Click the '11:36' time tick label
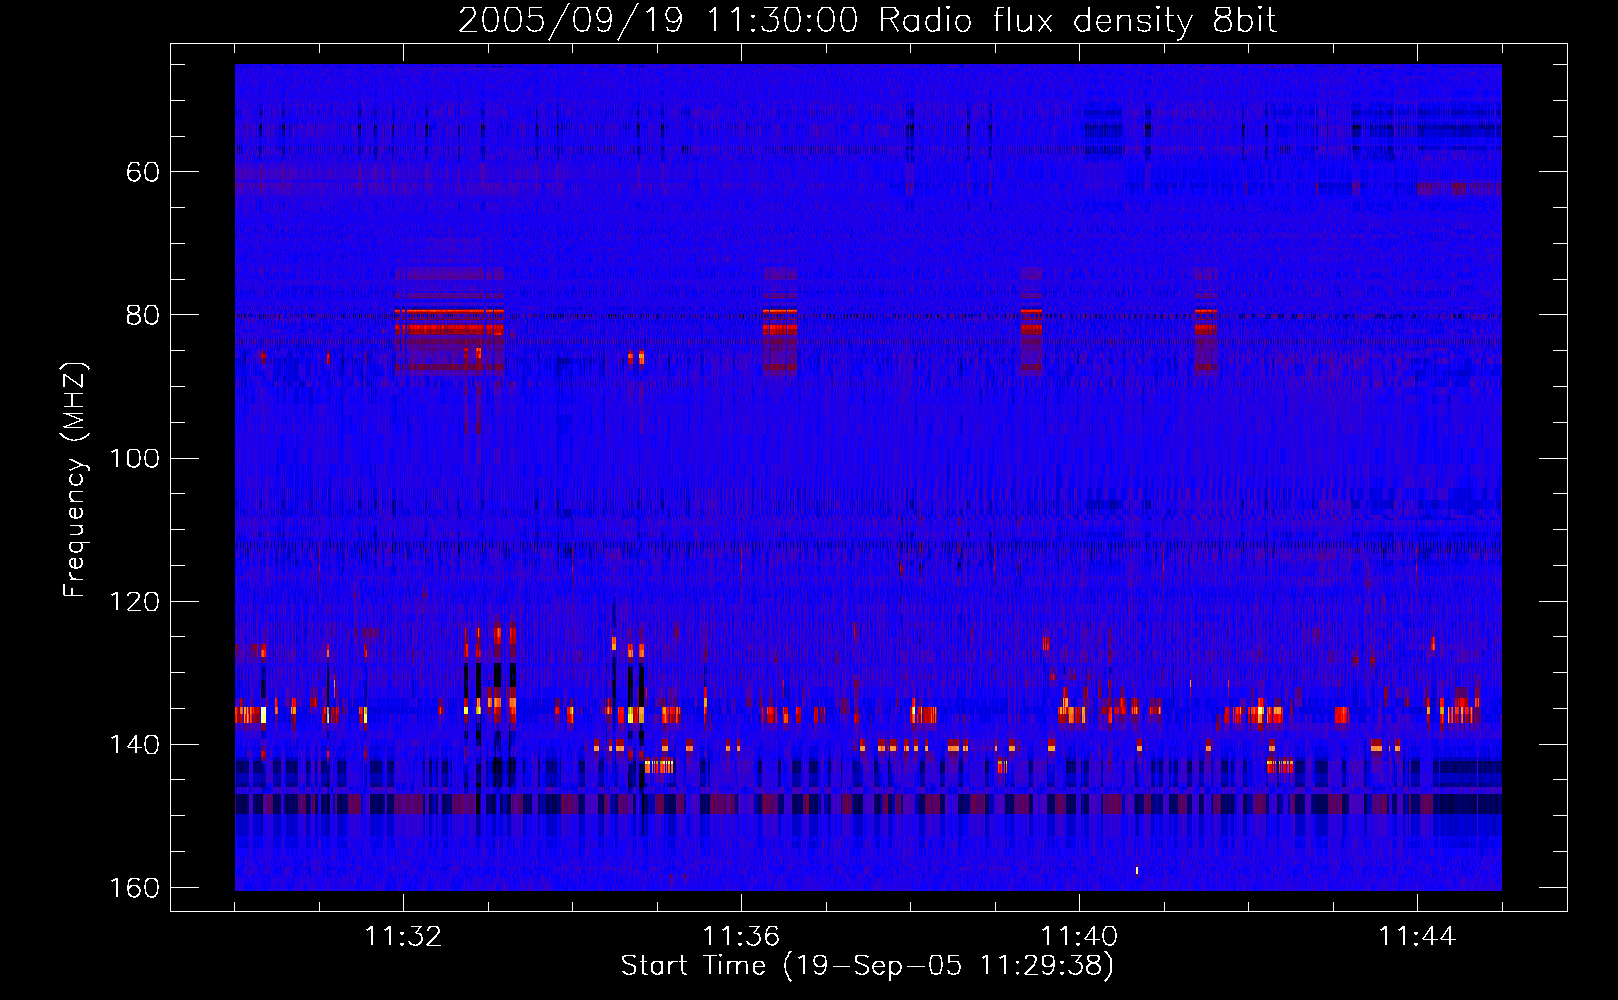Image resolution: width=1618 pixels, height=1000 pixels. pos(741,937)
